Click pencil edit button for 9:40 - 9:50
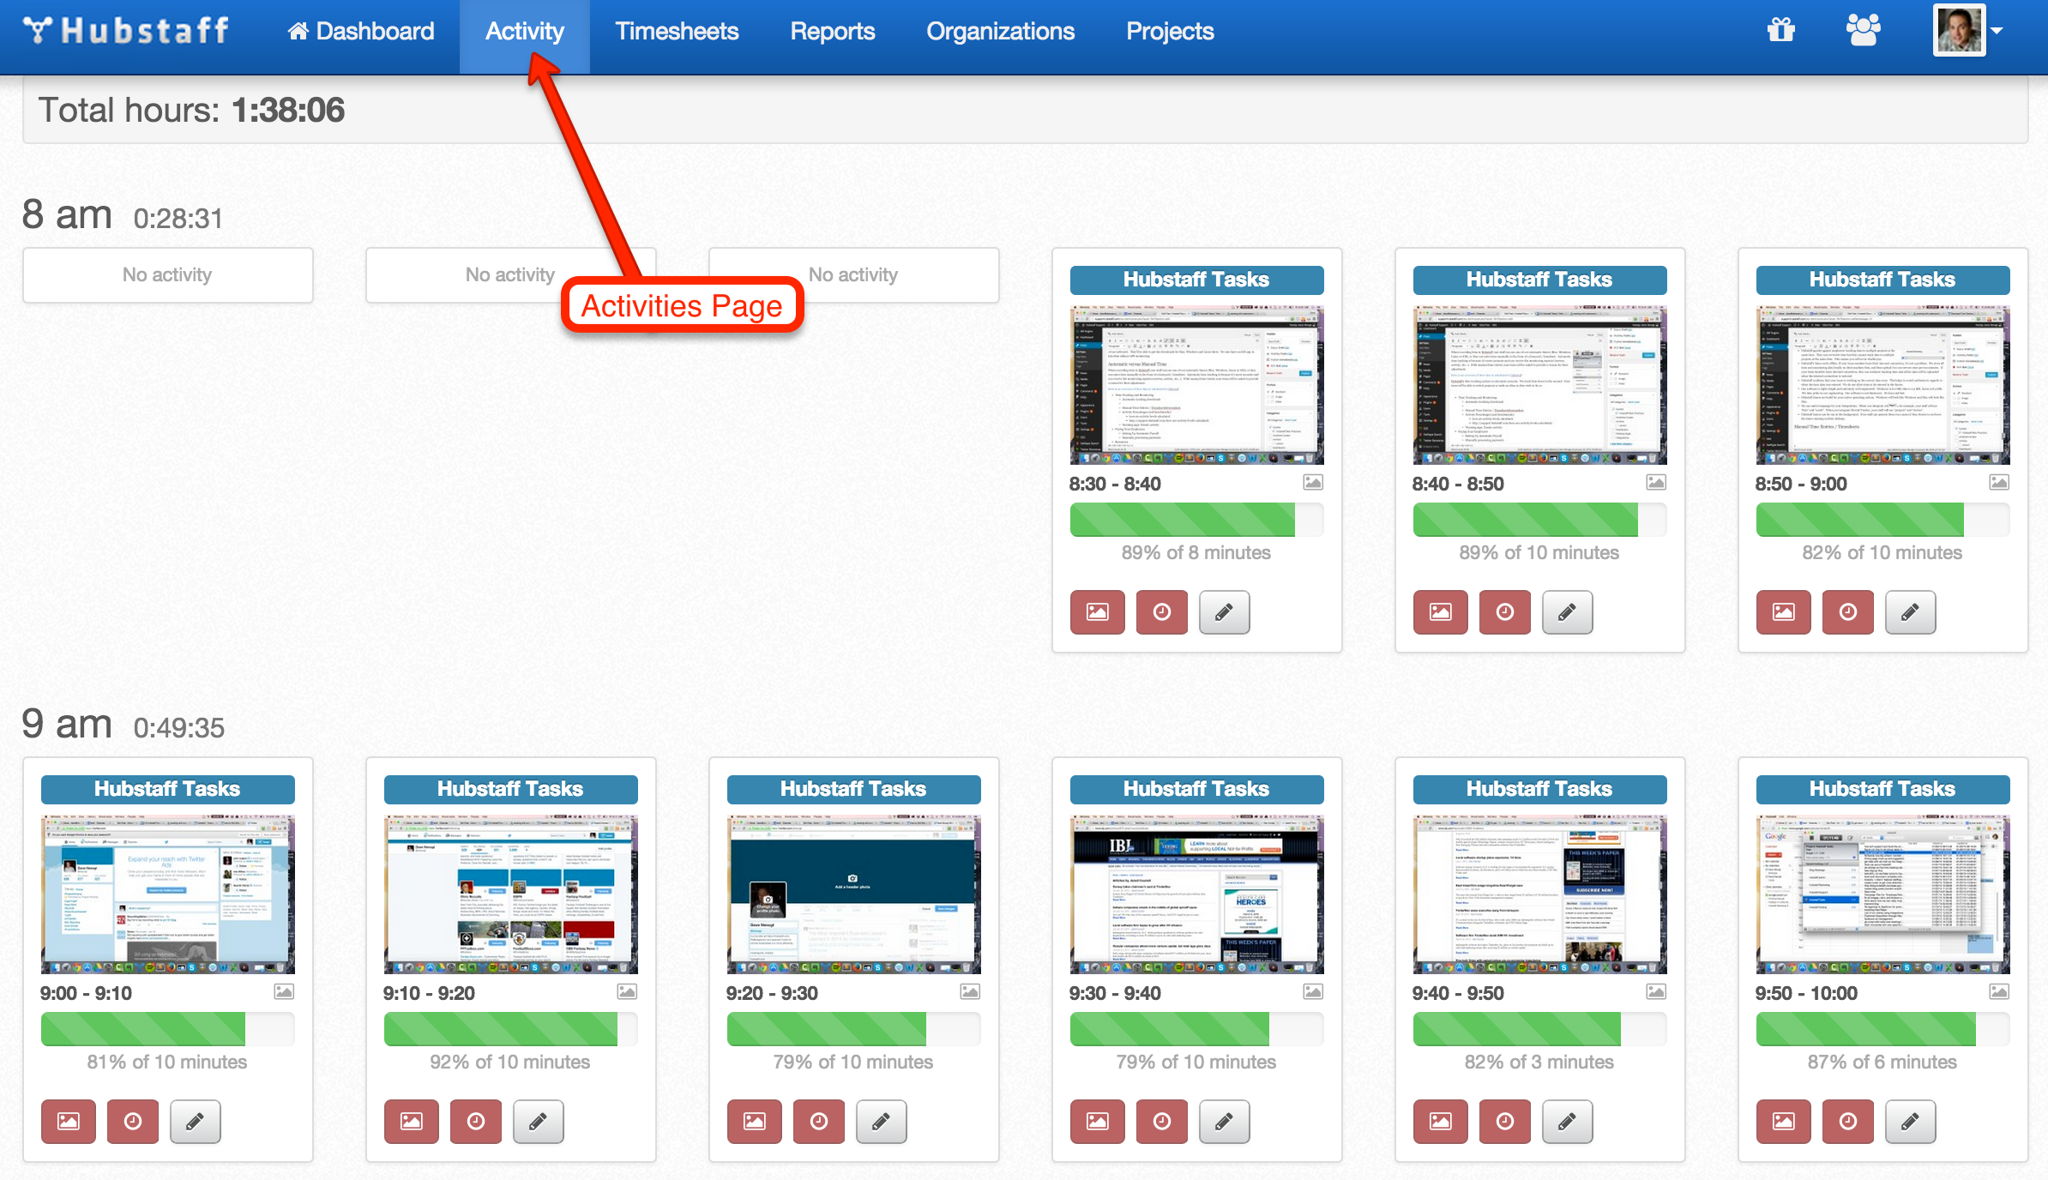This screenshot has height=1180, width=2048. tap(1567, 1122)
